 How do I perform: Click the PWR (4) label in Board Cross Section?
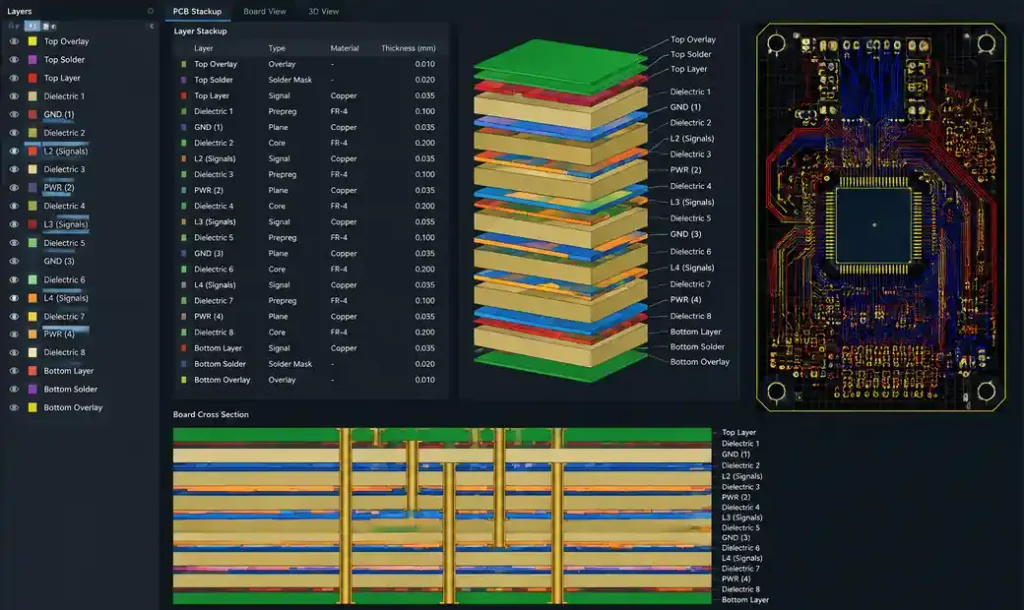(735, 579)
